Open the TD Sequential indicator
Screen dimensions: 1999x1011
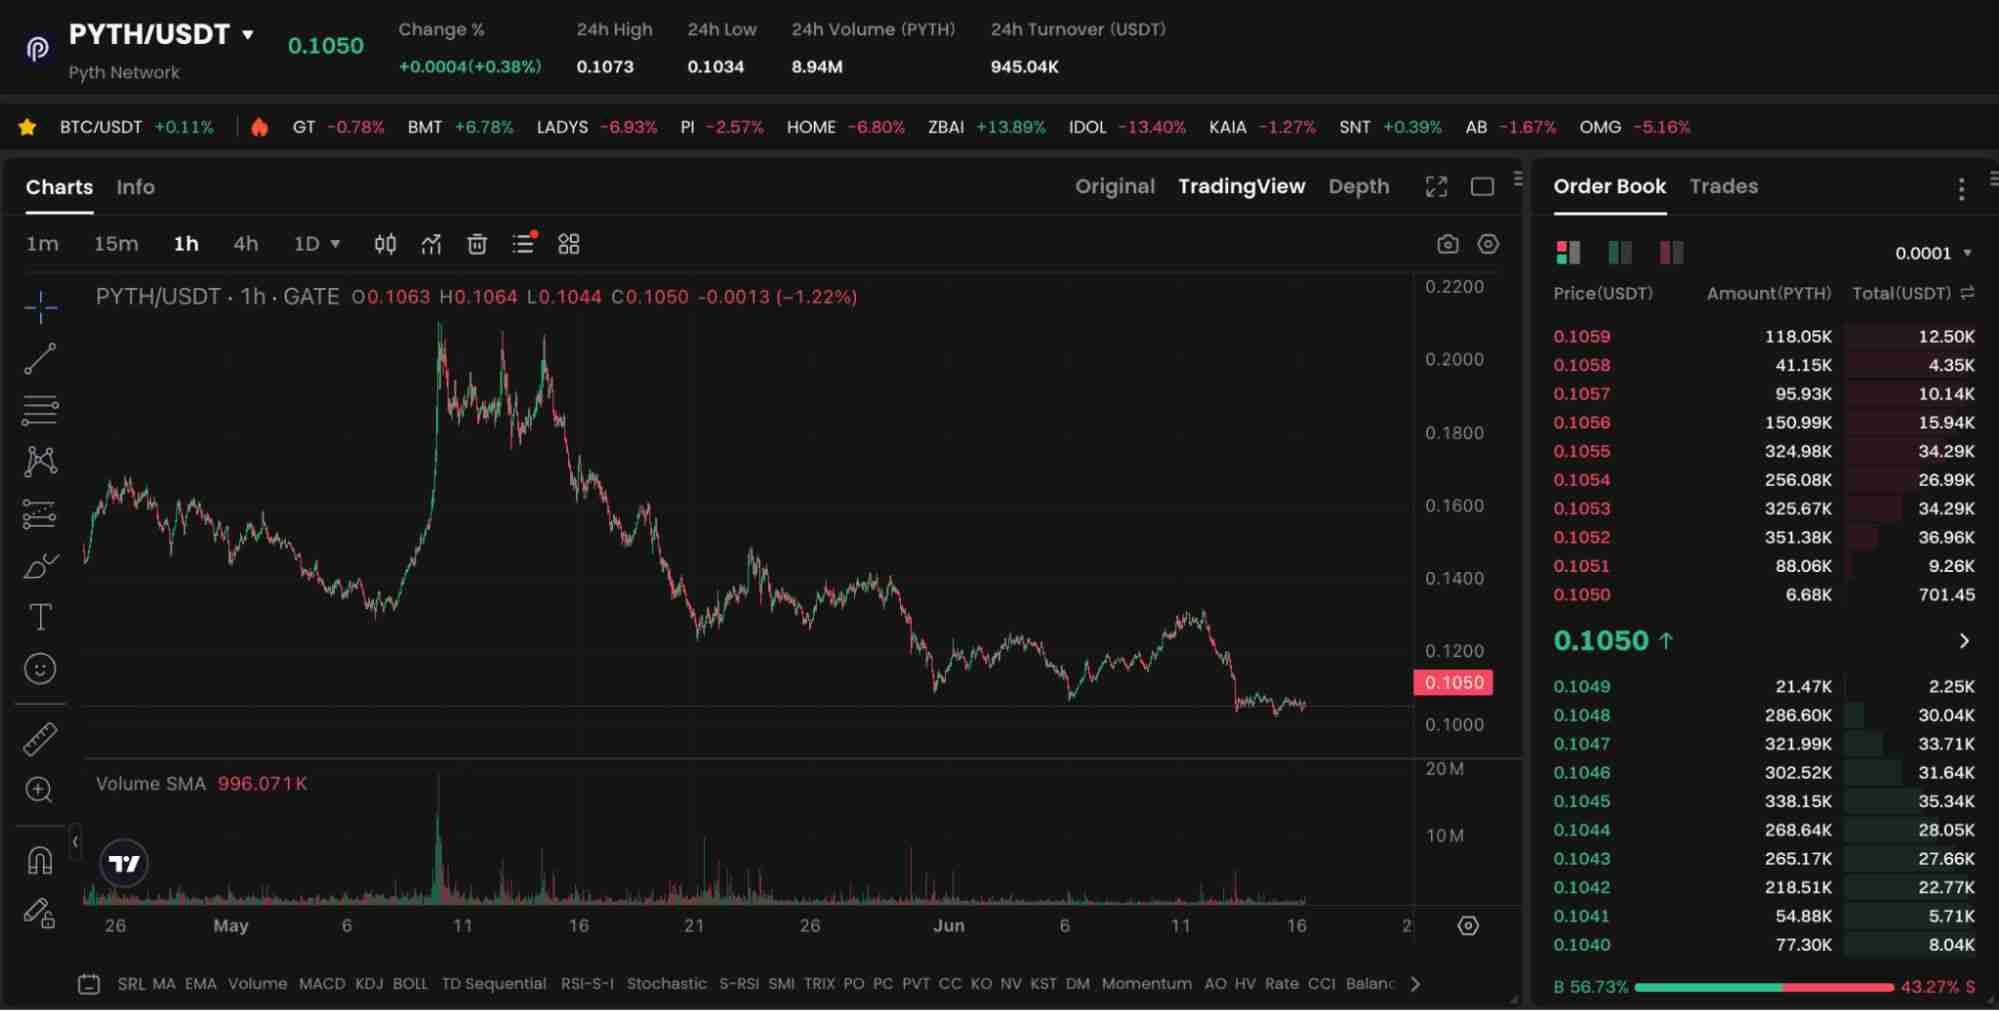tap(494, 983)
